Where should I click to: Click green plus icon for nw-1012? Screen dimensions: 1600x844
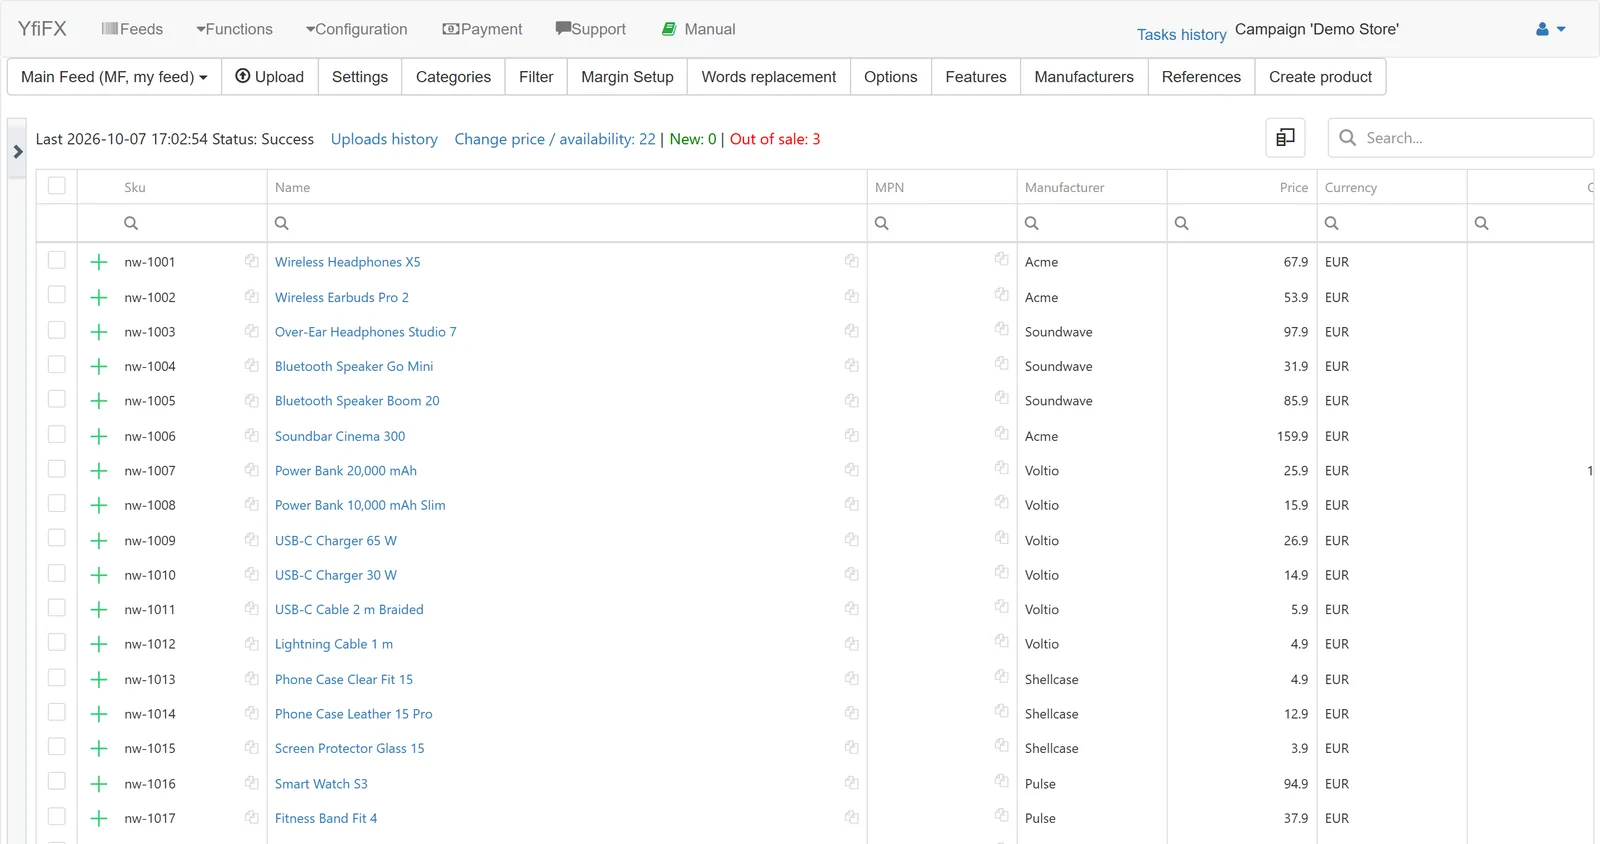[x=99, y=644]
